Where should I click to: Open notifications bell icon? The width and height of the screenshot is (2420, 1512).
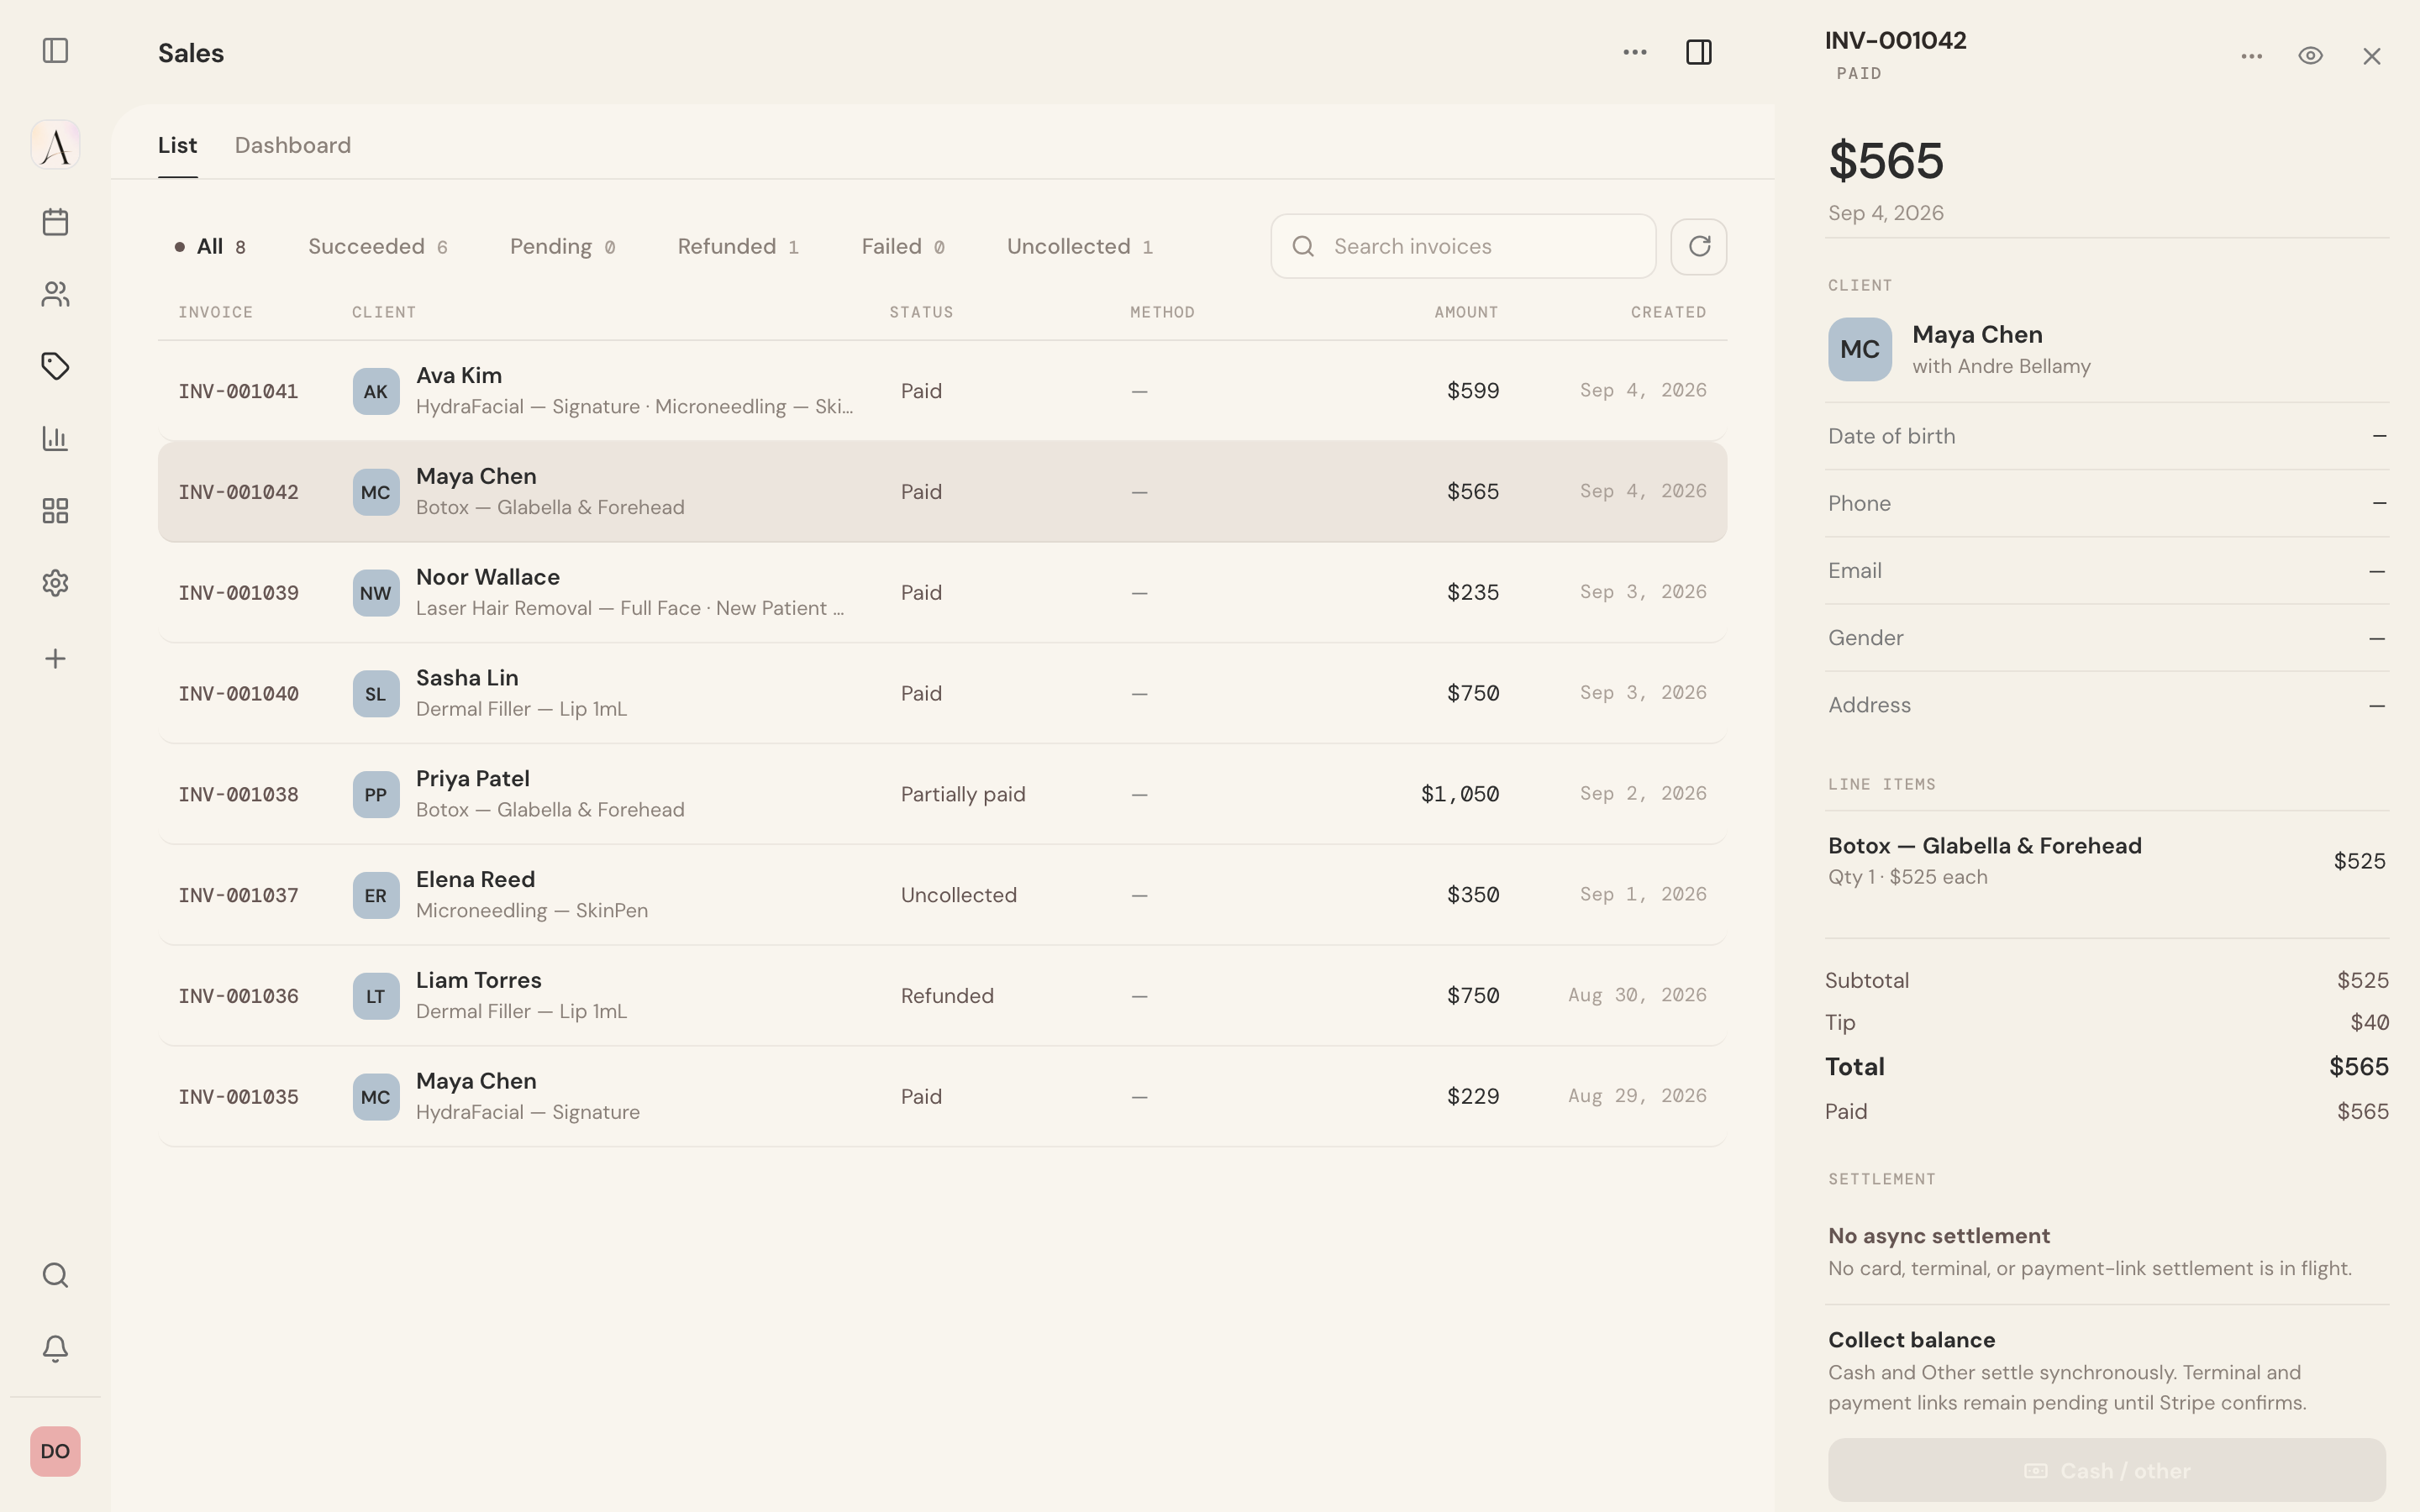coord(55,1348)
